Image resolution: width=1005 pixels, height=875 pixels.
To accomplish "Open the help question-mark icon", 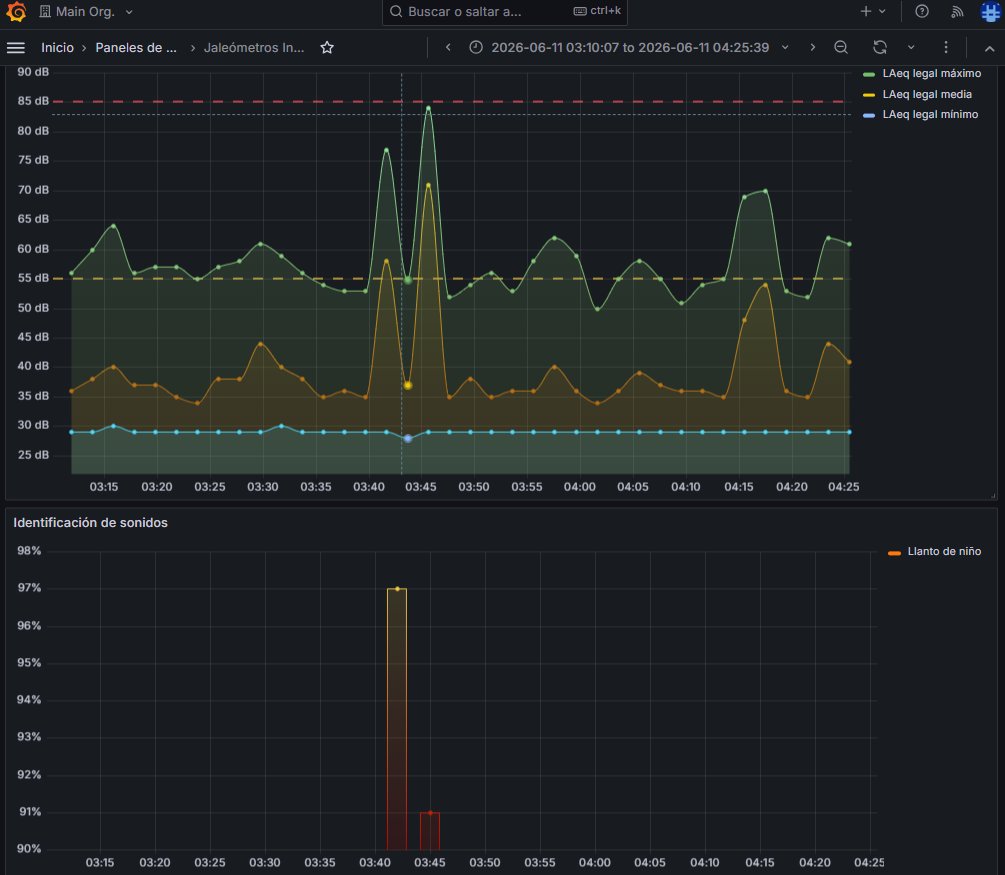I will [x=922, y=11].
